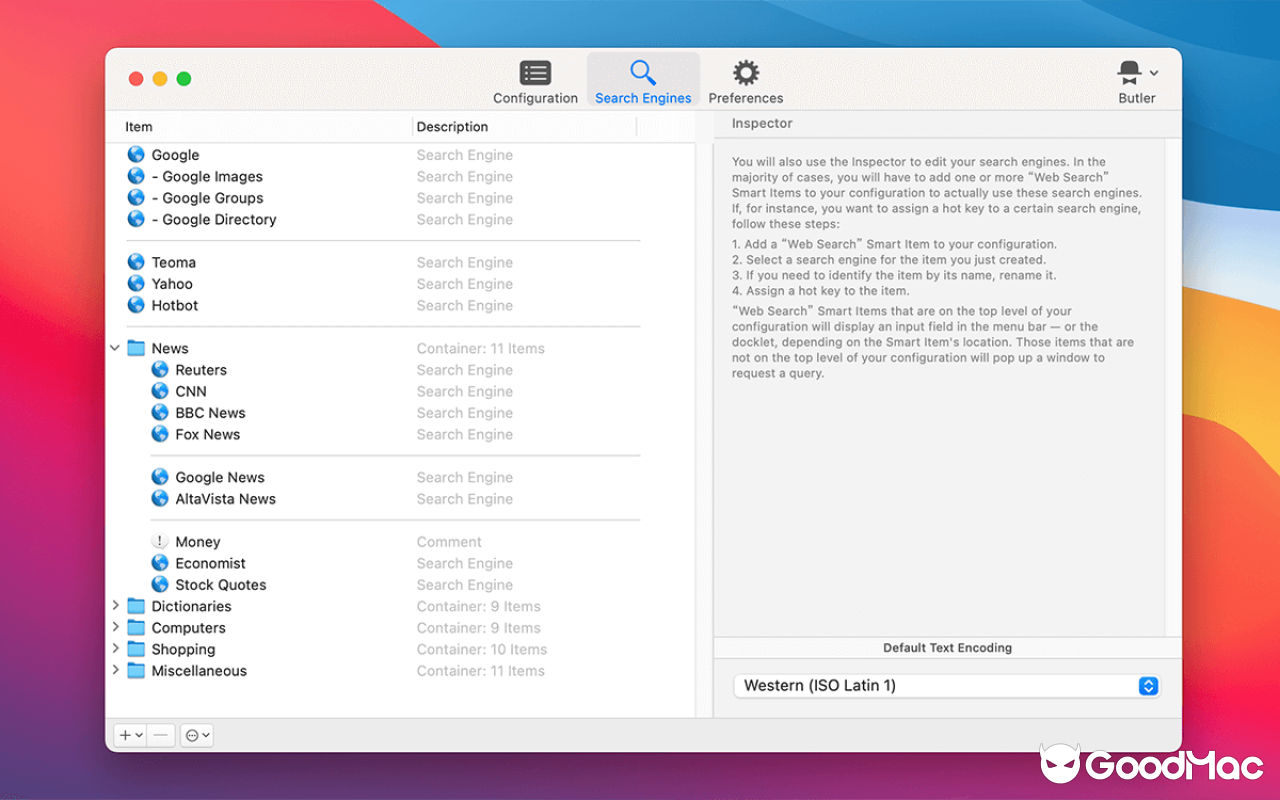This screenshot has height=800, width=1280.
Task: Switch to the Configuration tab
Action: click(535, 80)
